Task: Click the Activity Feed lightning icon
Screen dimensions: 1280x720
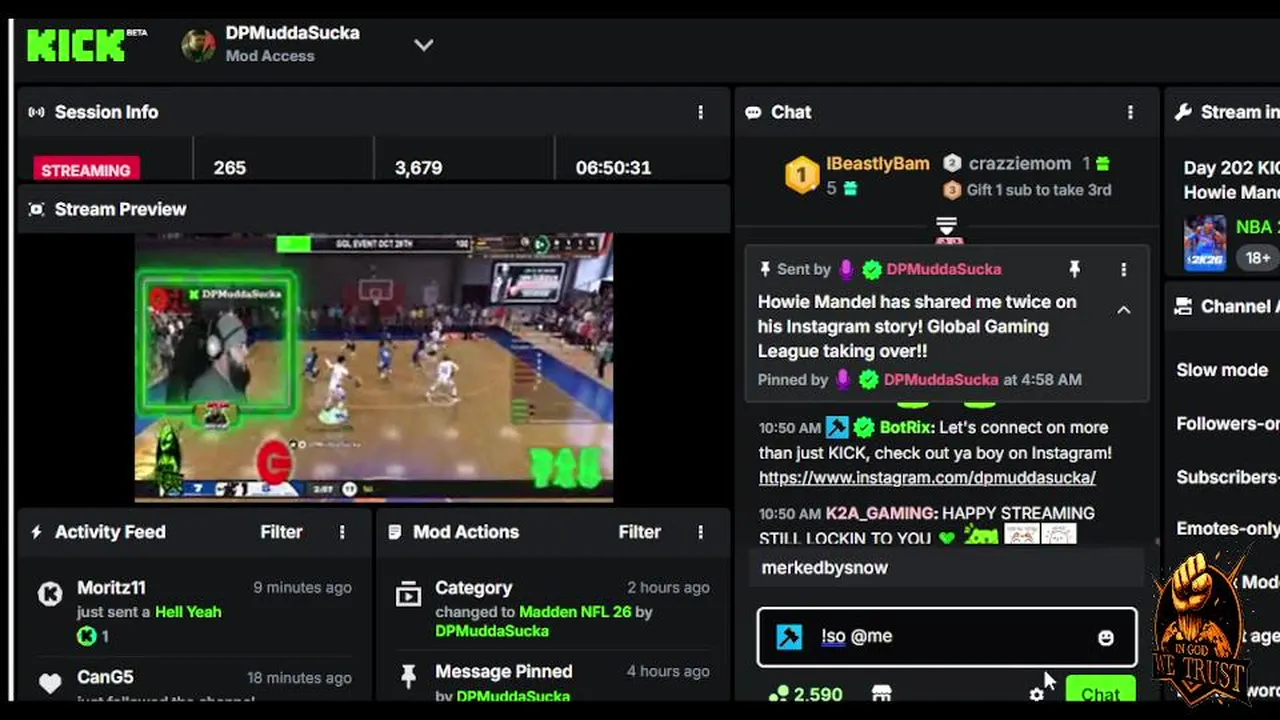Action: 37,532
